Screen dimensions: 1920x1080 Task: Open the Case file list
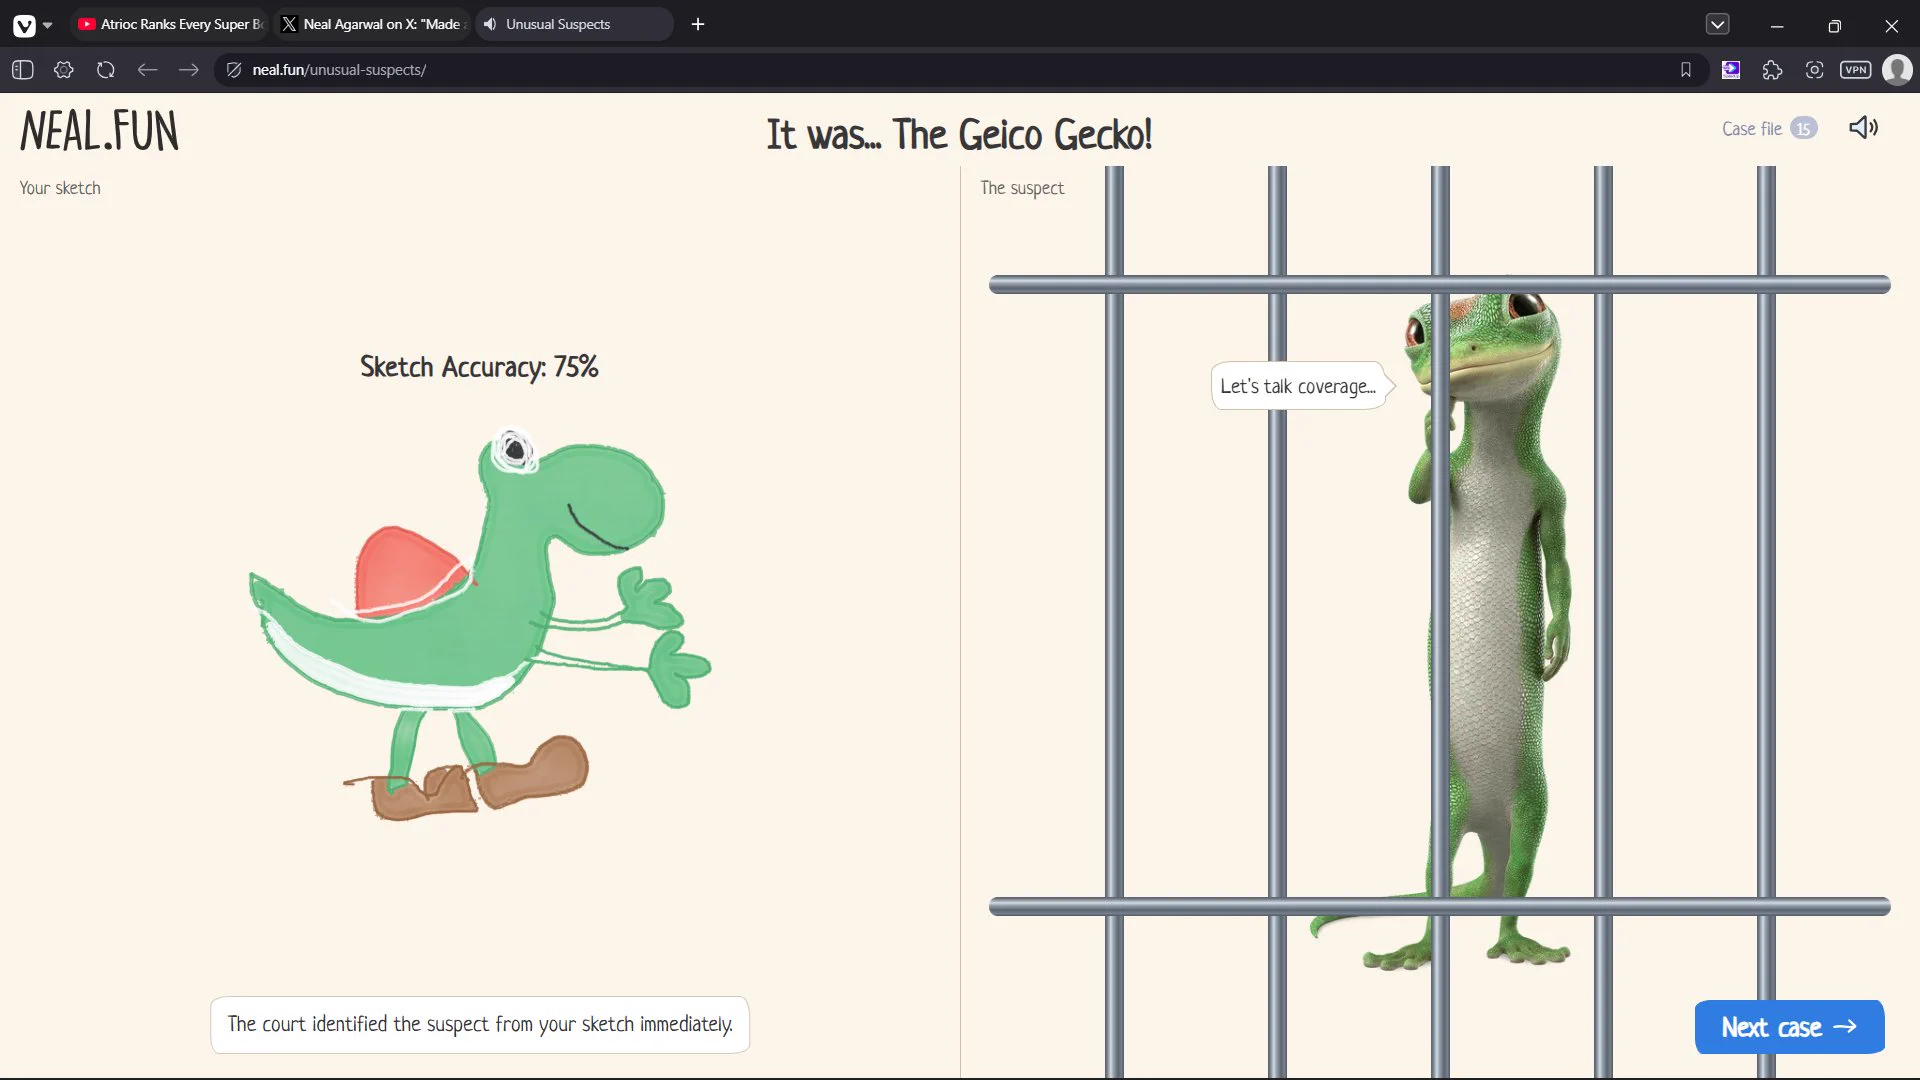click(1769, 128)
